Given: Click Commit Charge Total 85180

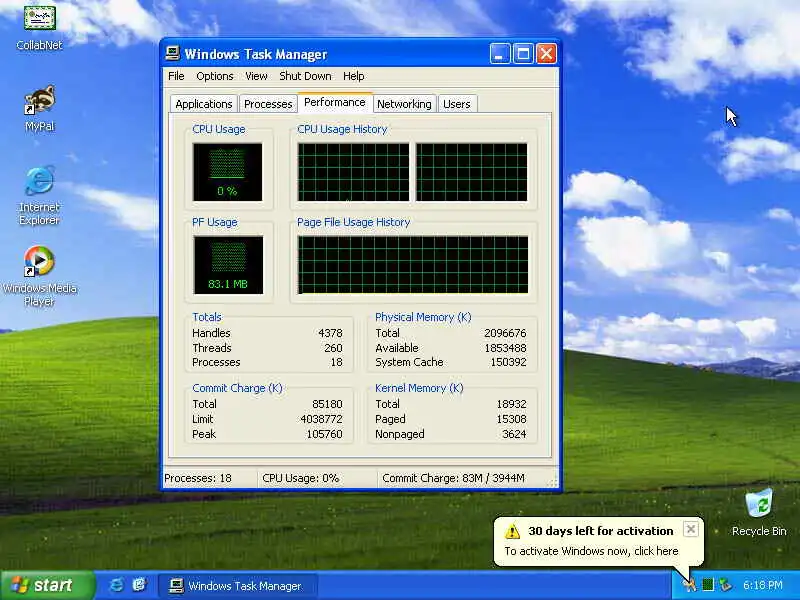Looking at the screenshot, I should click(x=327, y=404).
